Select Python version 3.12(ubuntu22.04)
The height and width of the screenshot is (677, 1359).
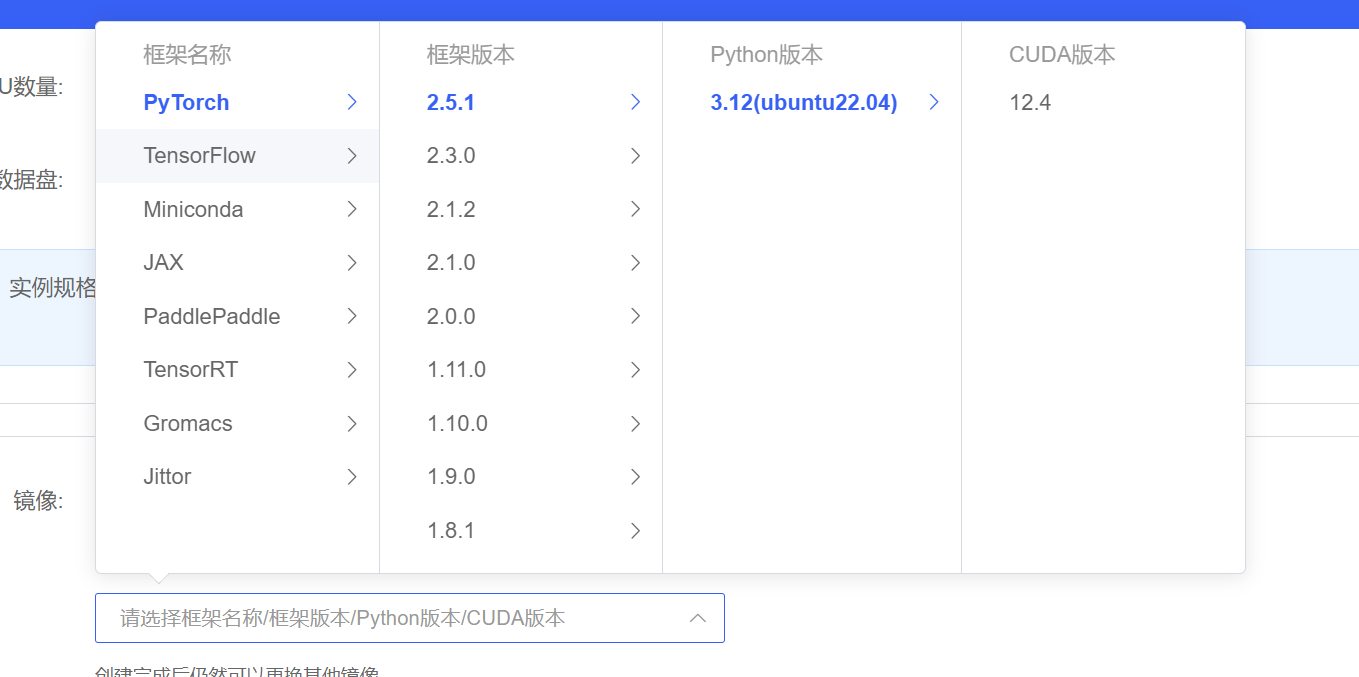tap(803, 102)
